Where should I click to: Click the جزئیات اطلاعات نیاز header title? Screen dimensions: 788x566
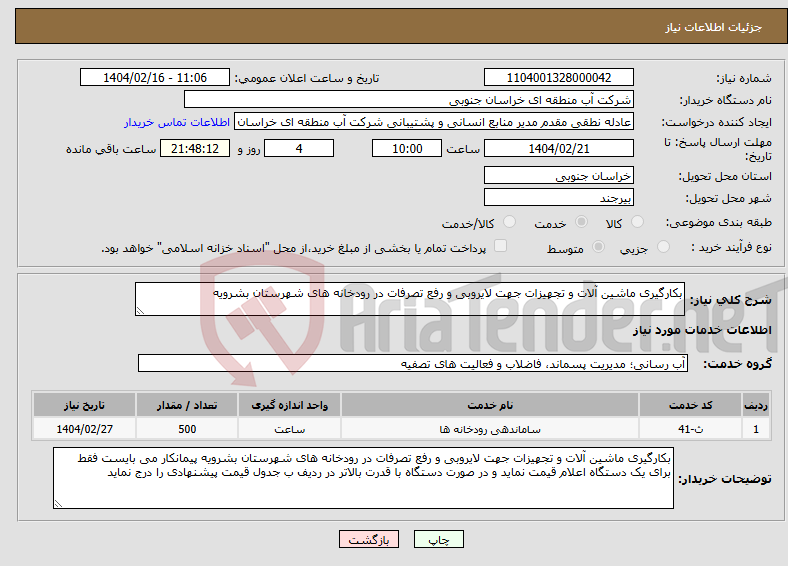tap(713, 27)
